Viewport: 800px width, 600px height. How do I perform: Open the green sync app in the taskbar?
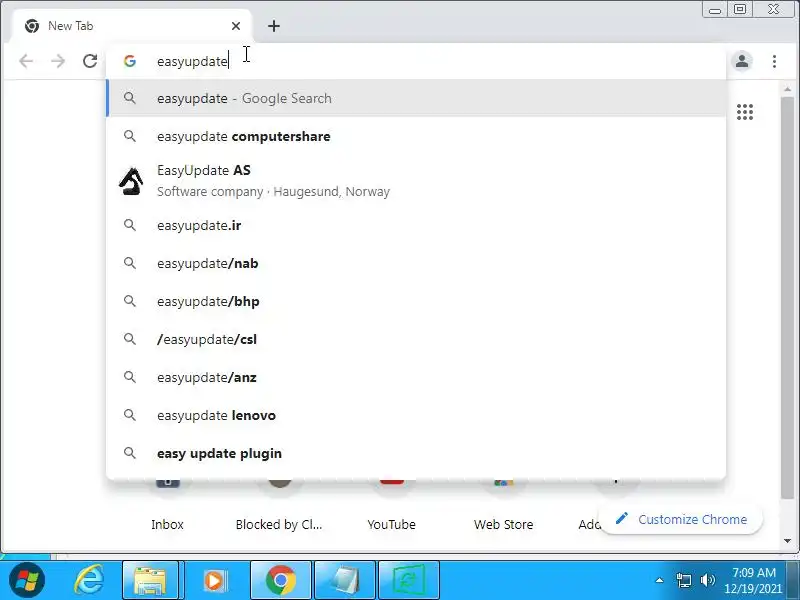coord(409,581)
